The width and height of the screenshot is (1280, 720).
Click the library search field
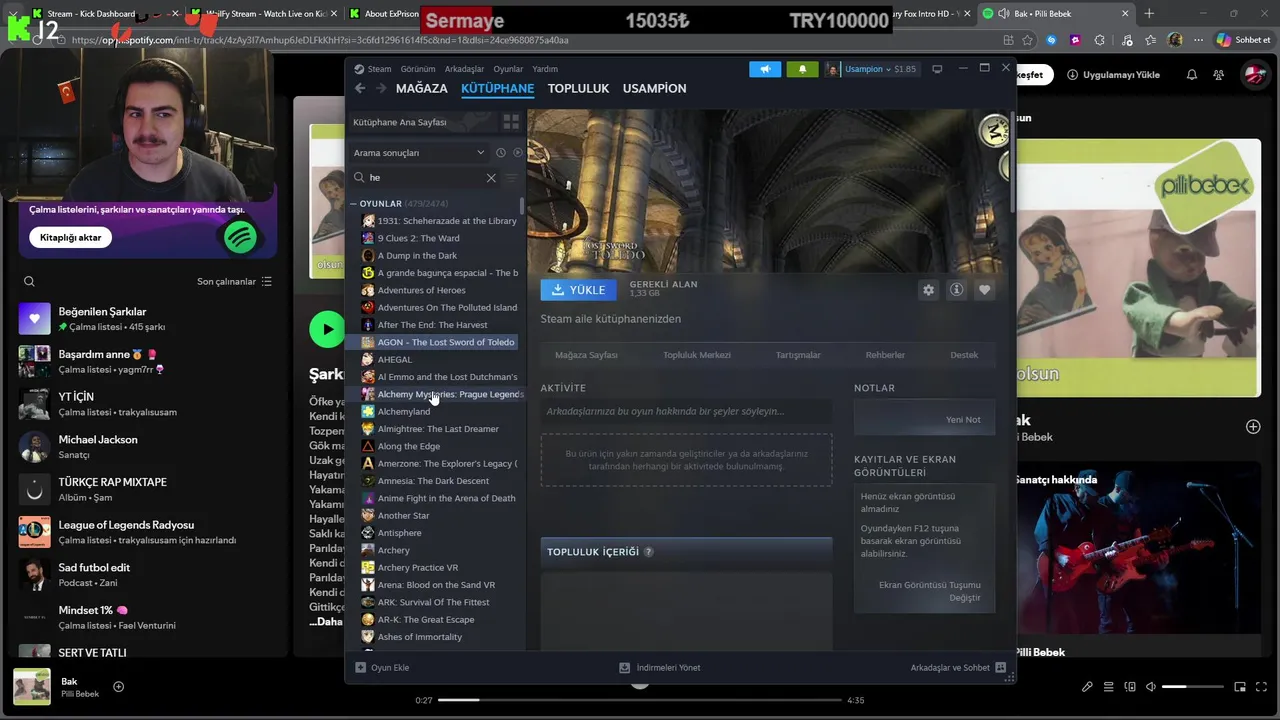pos(425,177)
